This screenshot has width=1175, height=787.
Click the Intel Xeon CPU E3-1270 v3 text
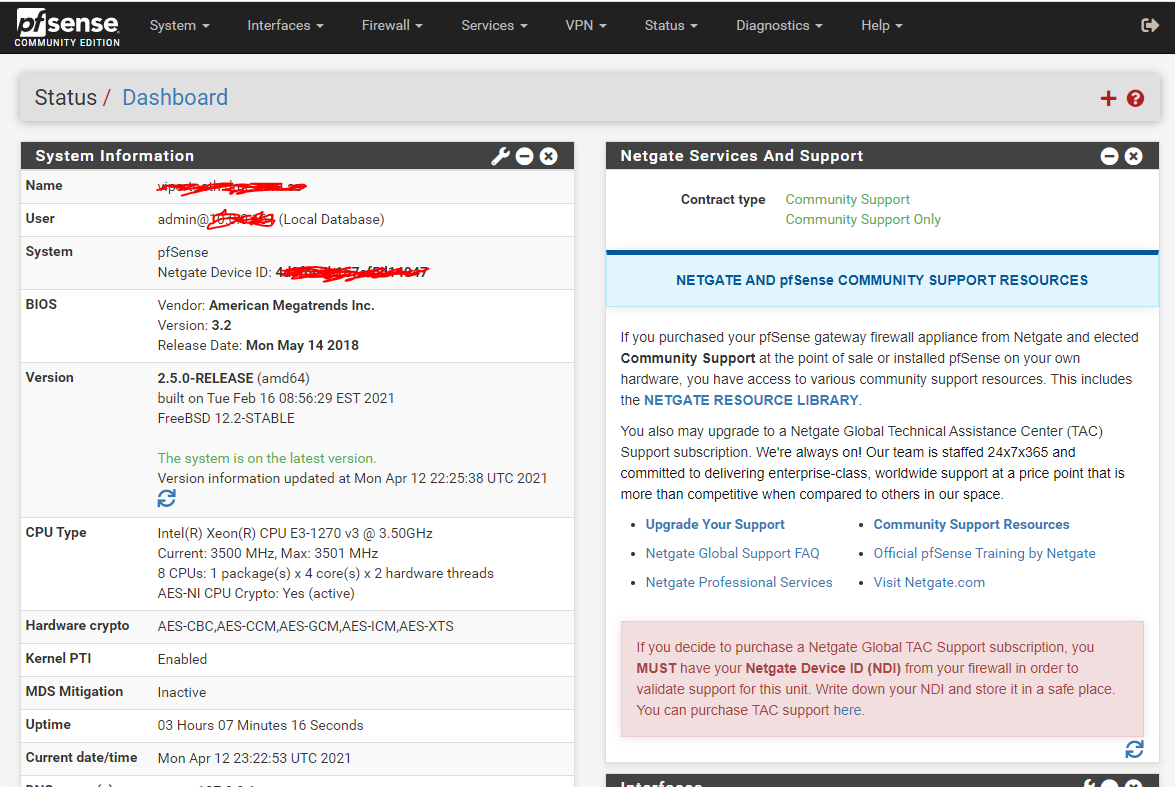(x=294, y=533)
